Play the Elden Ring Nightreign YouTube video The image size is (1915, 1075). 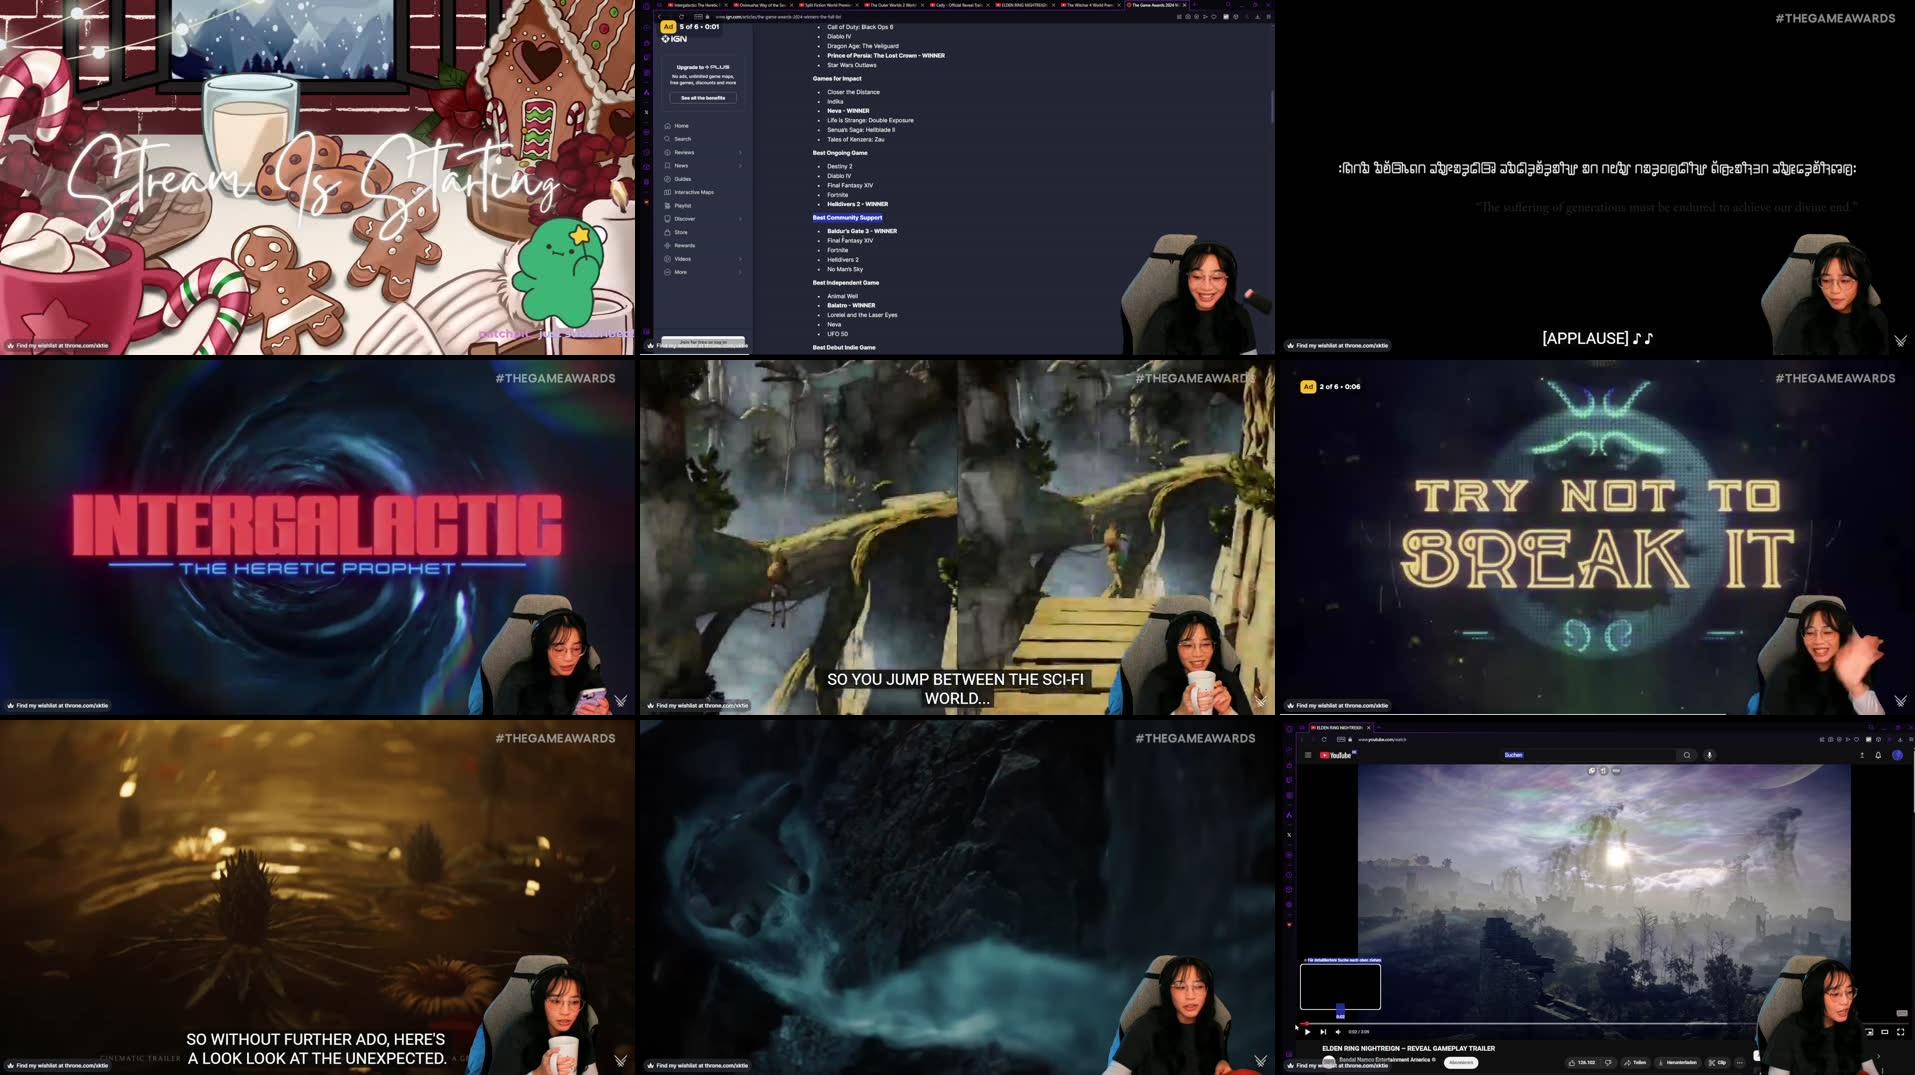pos(1308,1032)
